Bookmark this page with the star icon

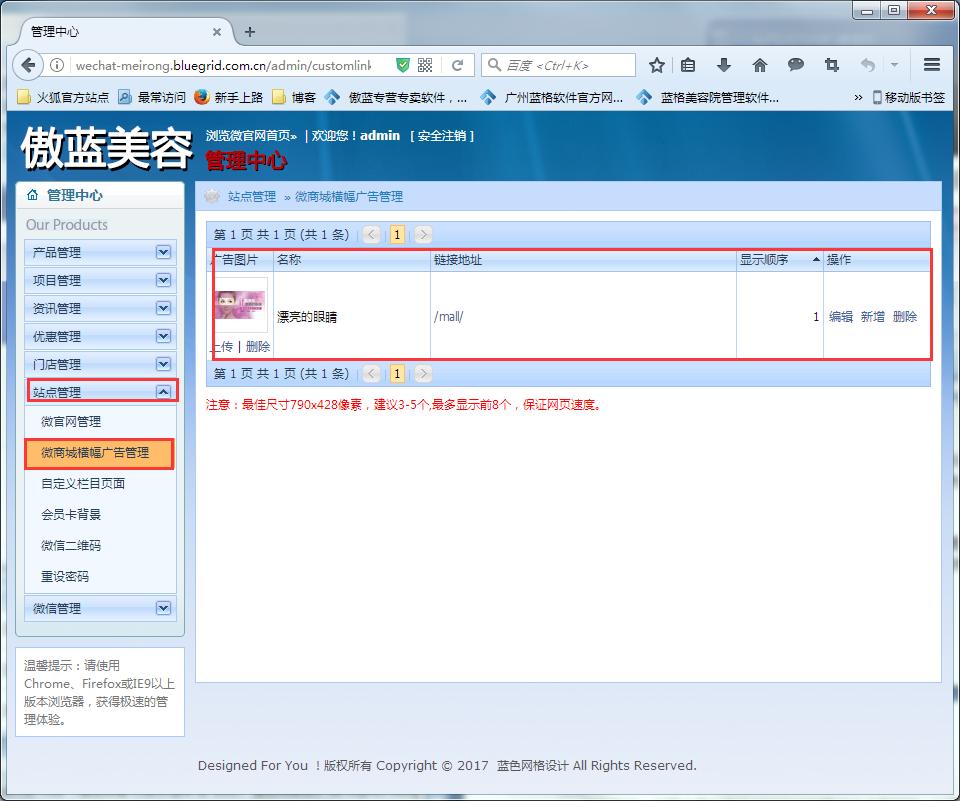point(655,64)
